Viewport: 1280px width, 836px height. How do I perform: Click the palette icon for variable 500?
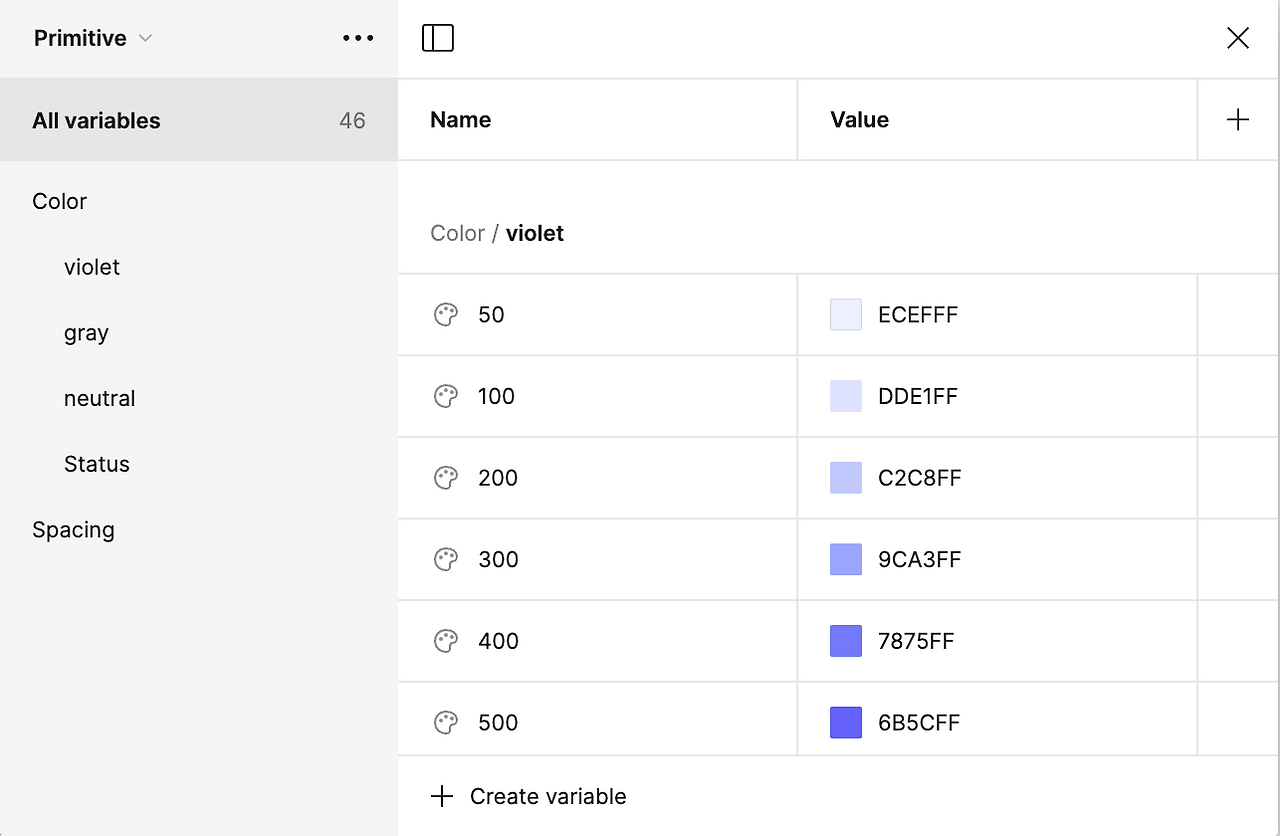click(x=445, y=723)
